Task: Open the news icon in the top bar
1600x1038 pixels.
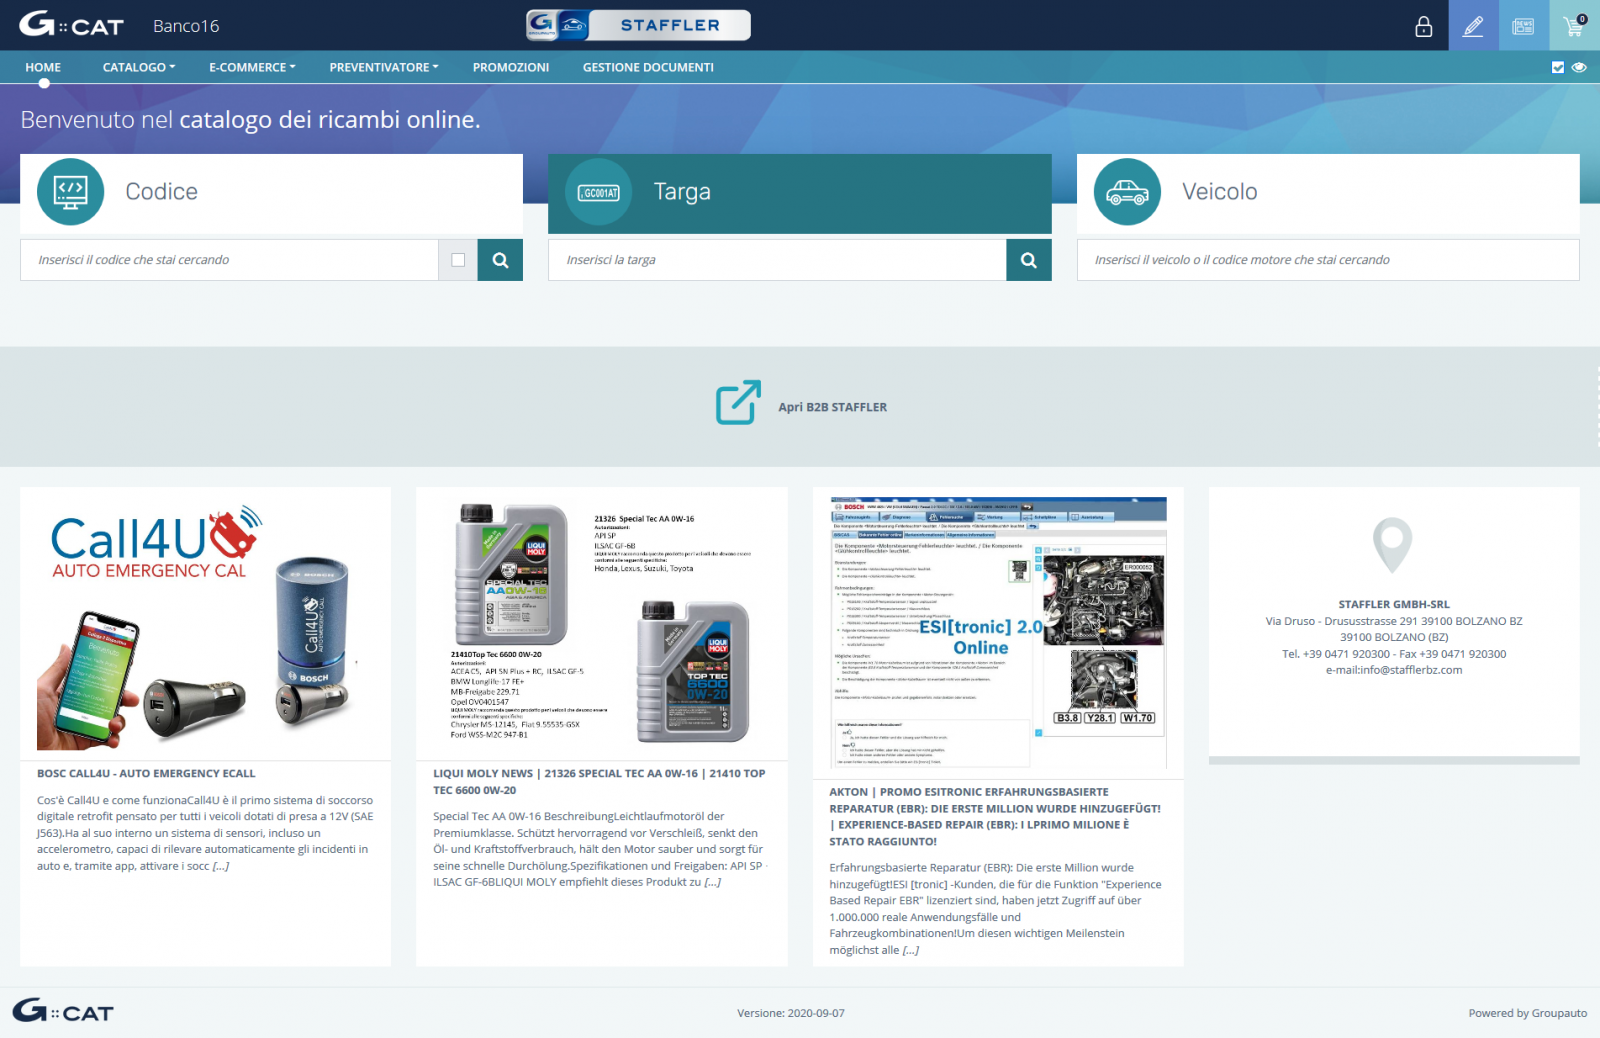Action: point(1523,25)
